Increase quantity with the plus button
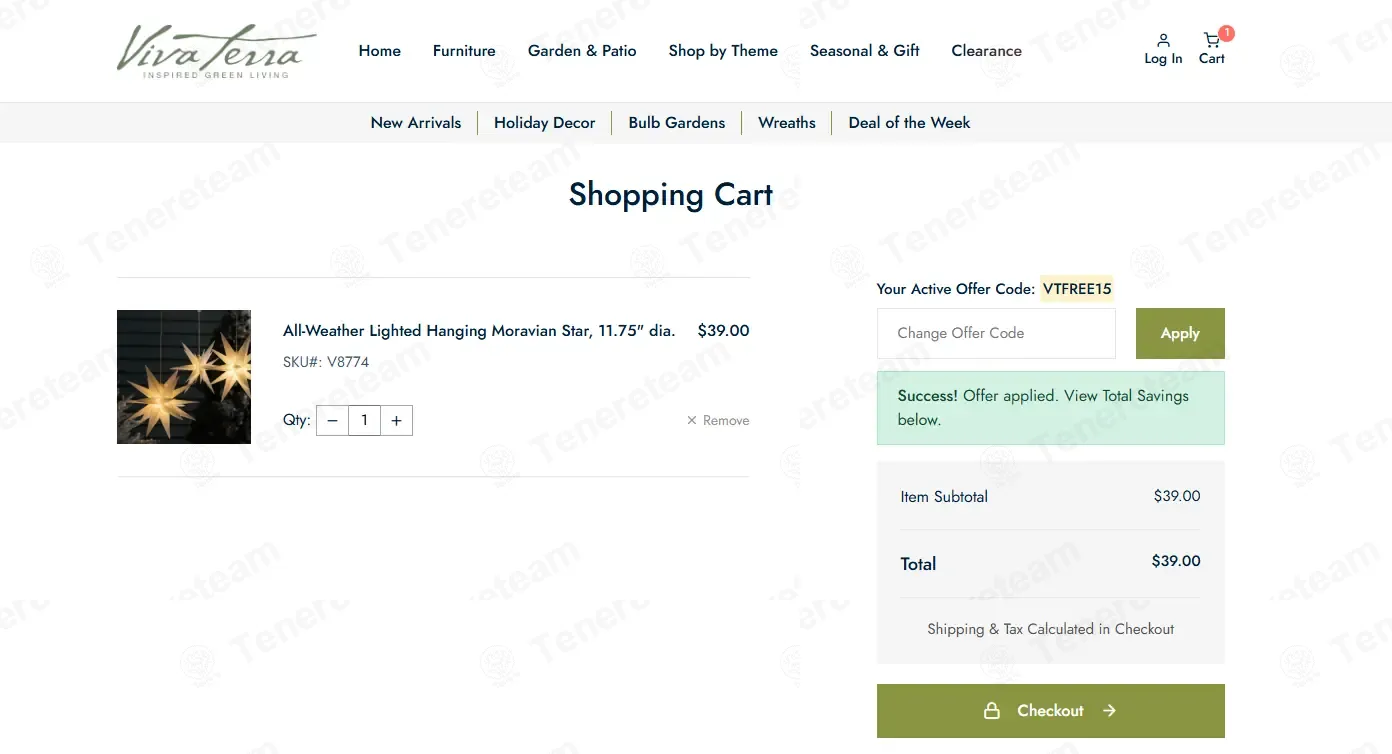This screenshot has width=1392, height=754. point(396,421)
